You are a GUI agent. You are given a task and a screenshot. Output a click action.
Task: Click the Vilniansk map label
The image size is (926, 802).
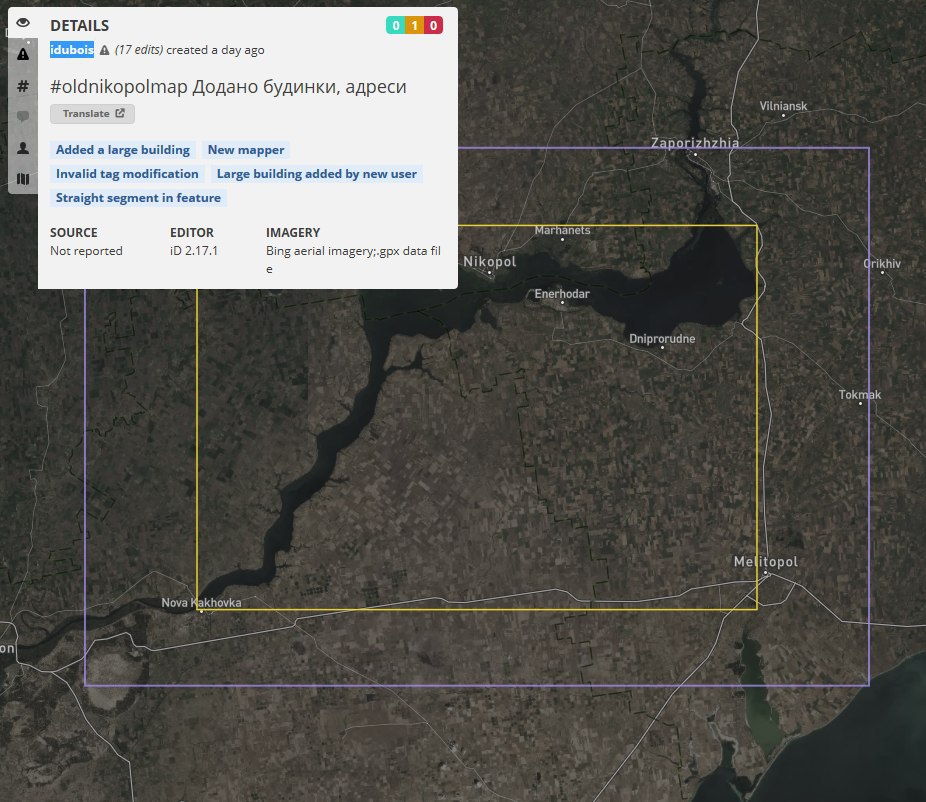(783, 106)
